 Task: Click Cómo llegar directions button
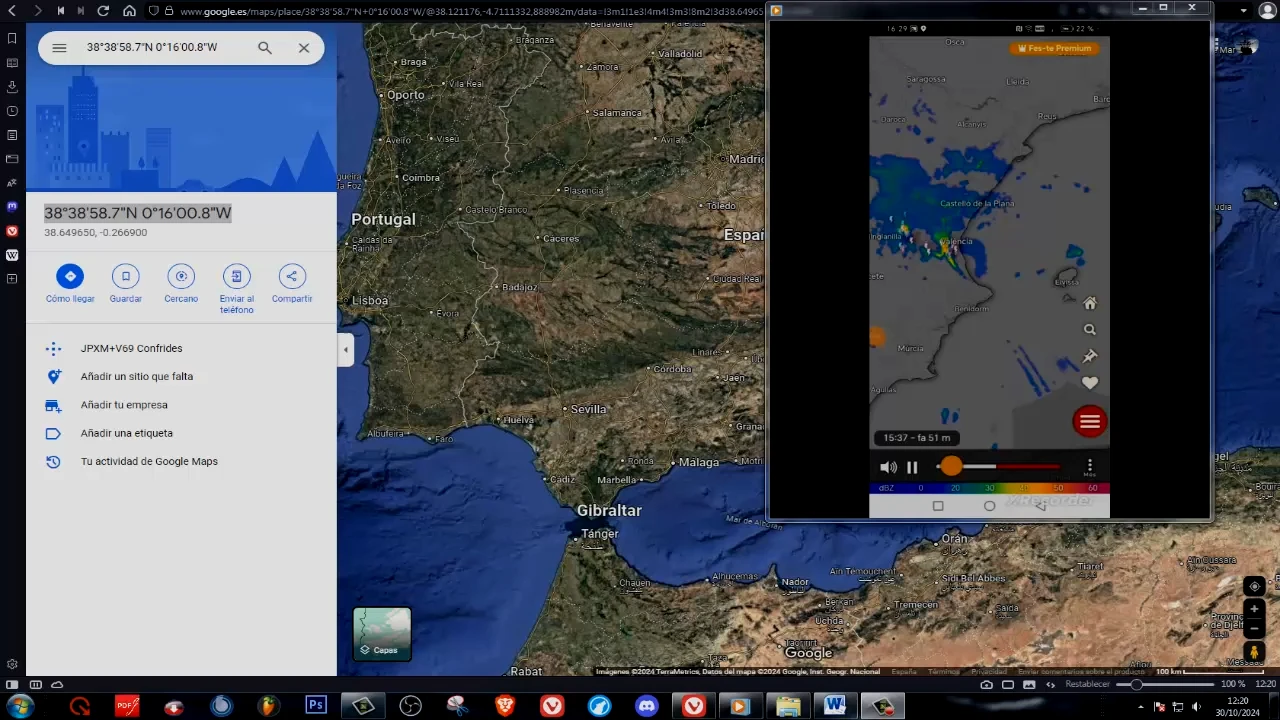pyautogui.click(x=70, y=283)
